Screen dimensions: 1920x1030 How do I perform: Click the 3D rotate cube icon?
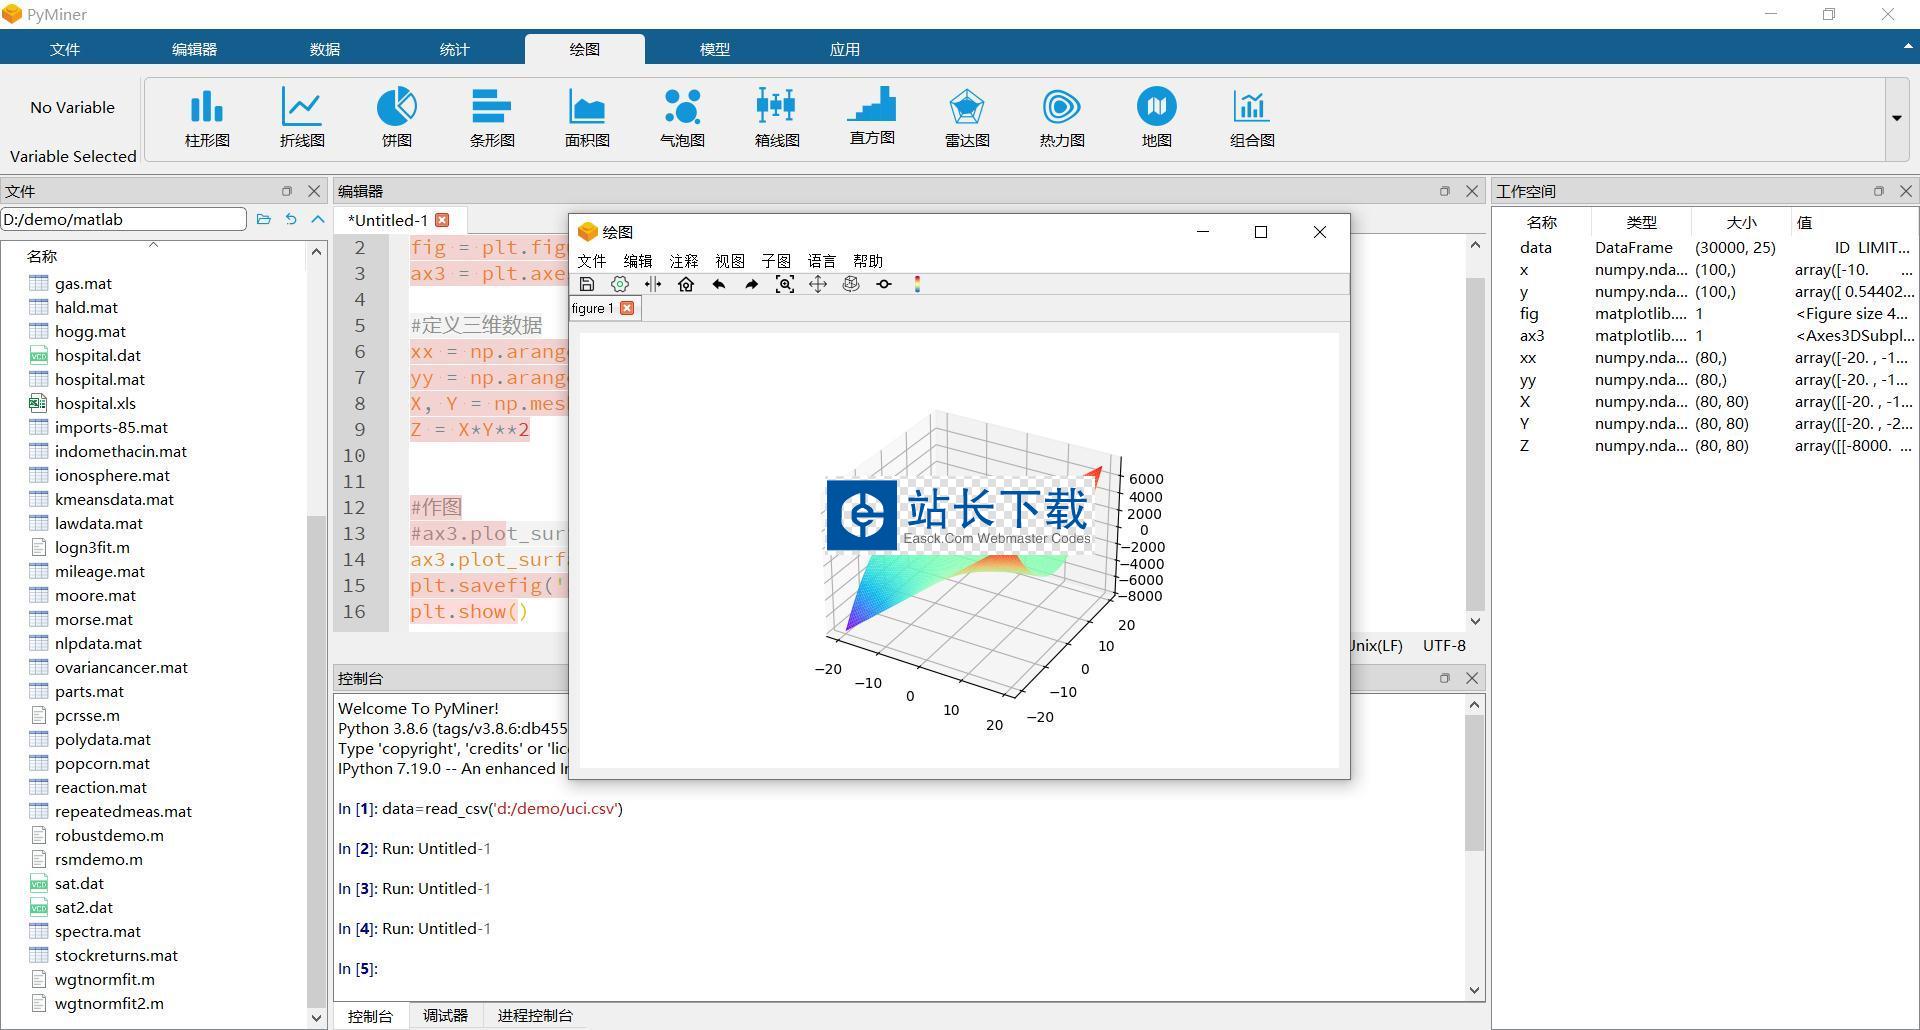(x=851, y=285)
